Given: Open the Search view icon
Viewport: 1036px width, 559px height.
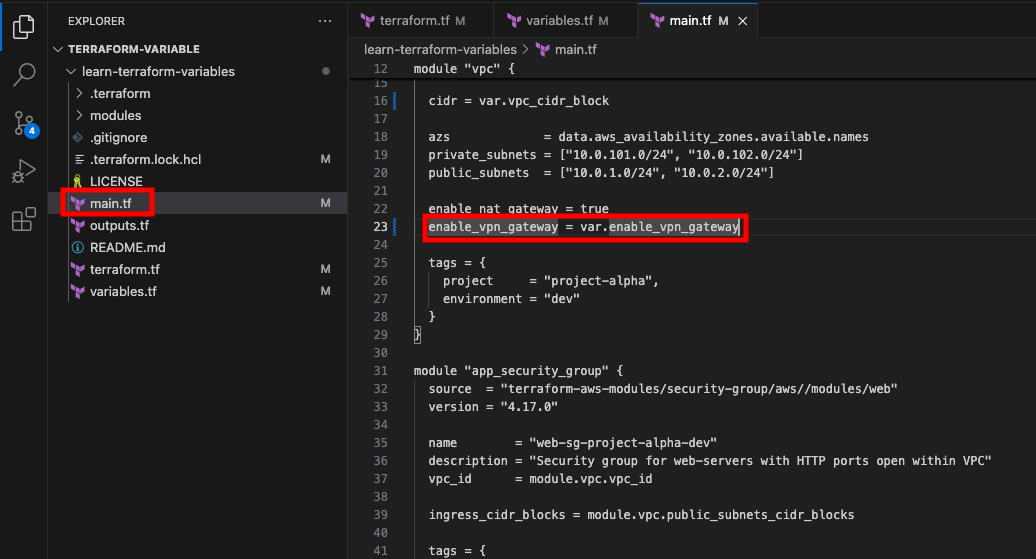Looking at the screenshot, I should pos(24,74).
